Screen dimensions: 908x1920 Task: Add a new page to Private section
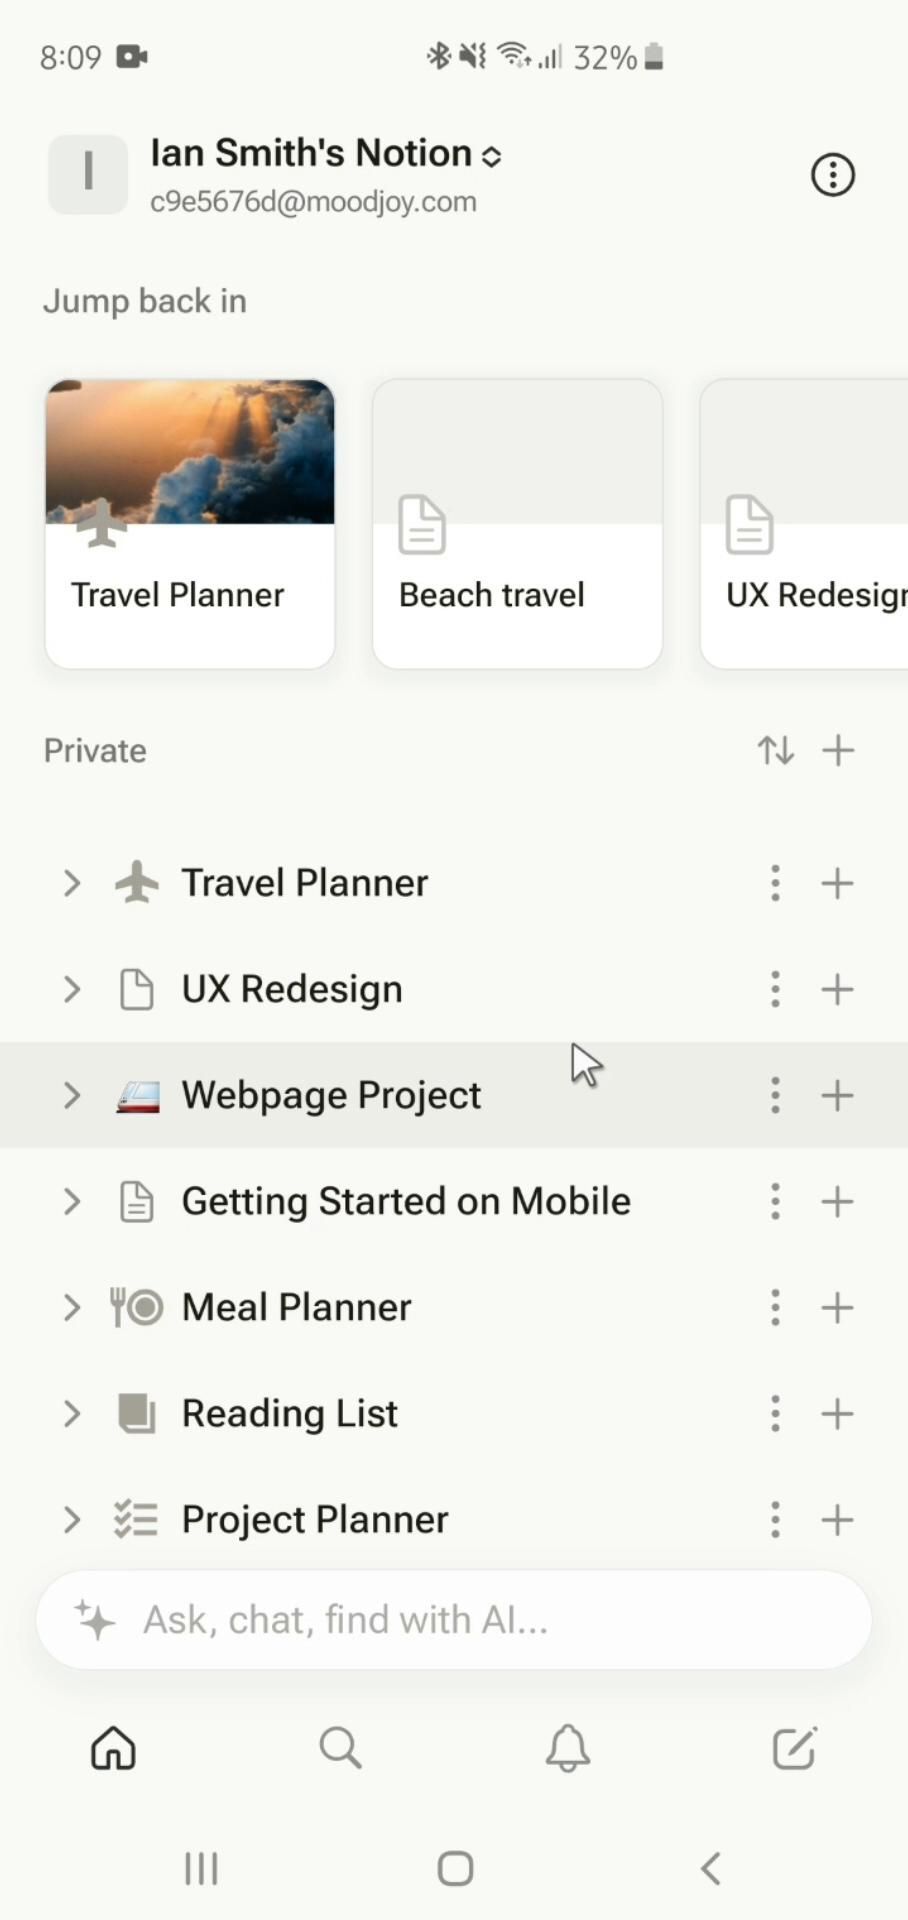click(x=838, y=750)
